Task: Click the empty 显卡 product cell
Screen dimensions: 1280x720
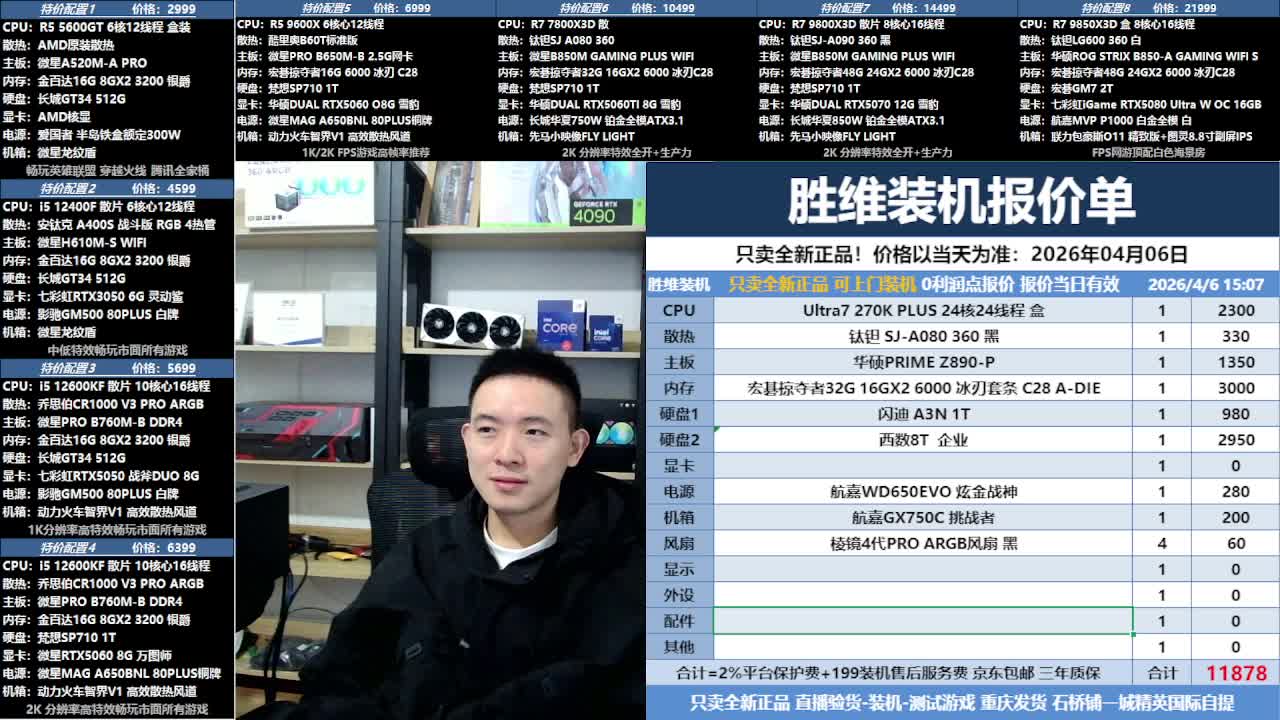Action: point(922,466)
